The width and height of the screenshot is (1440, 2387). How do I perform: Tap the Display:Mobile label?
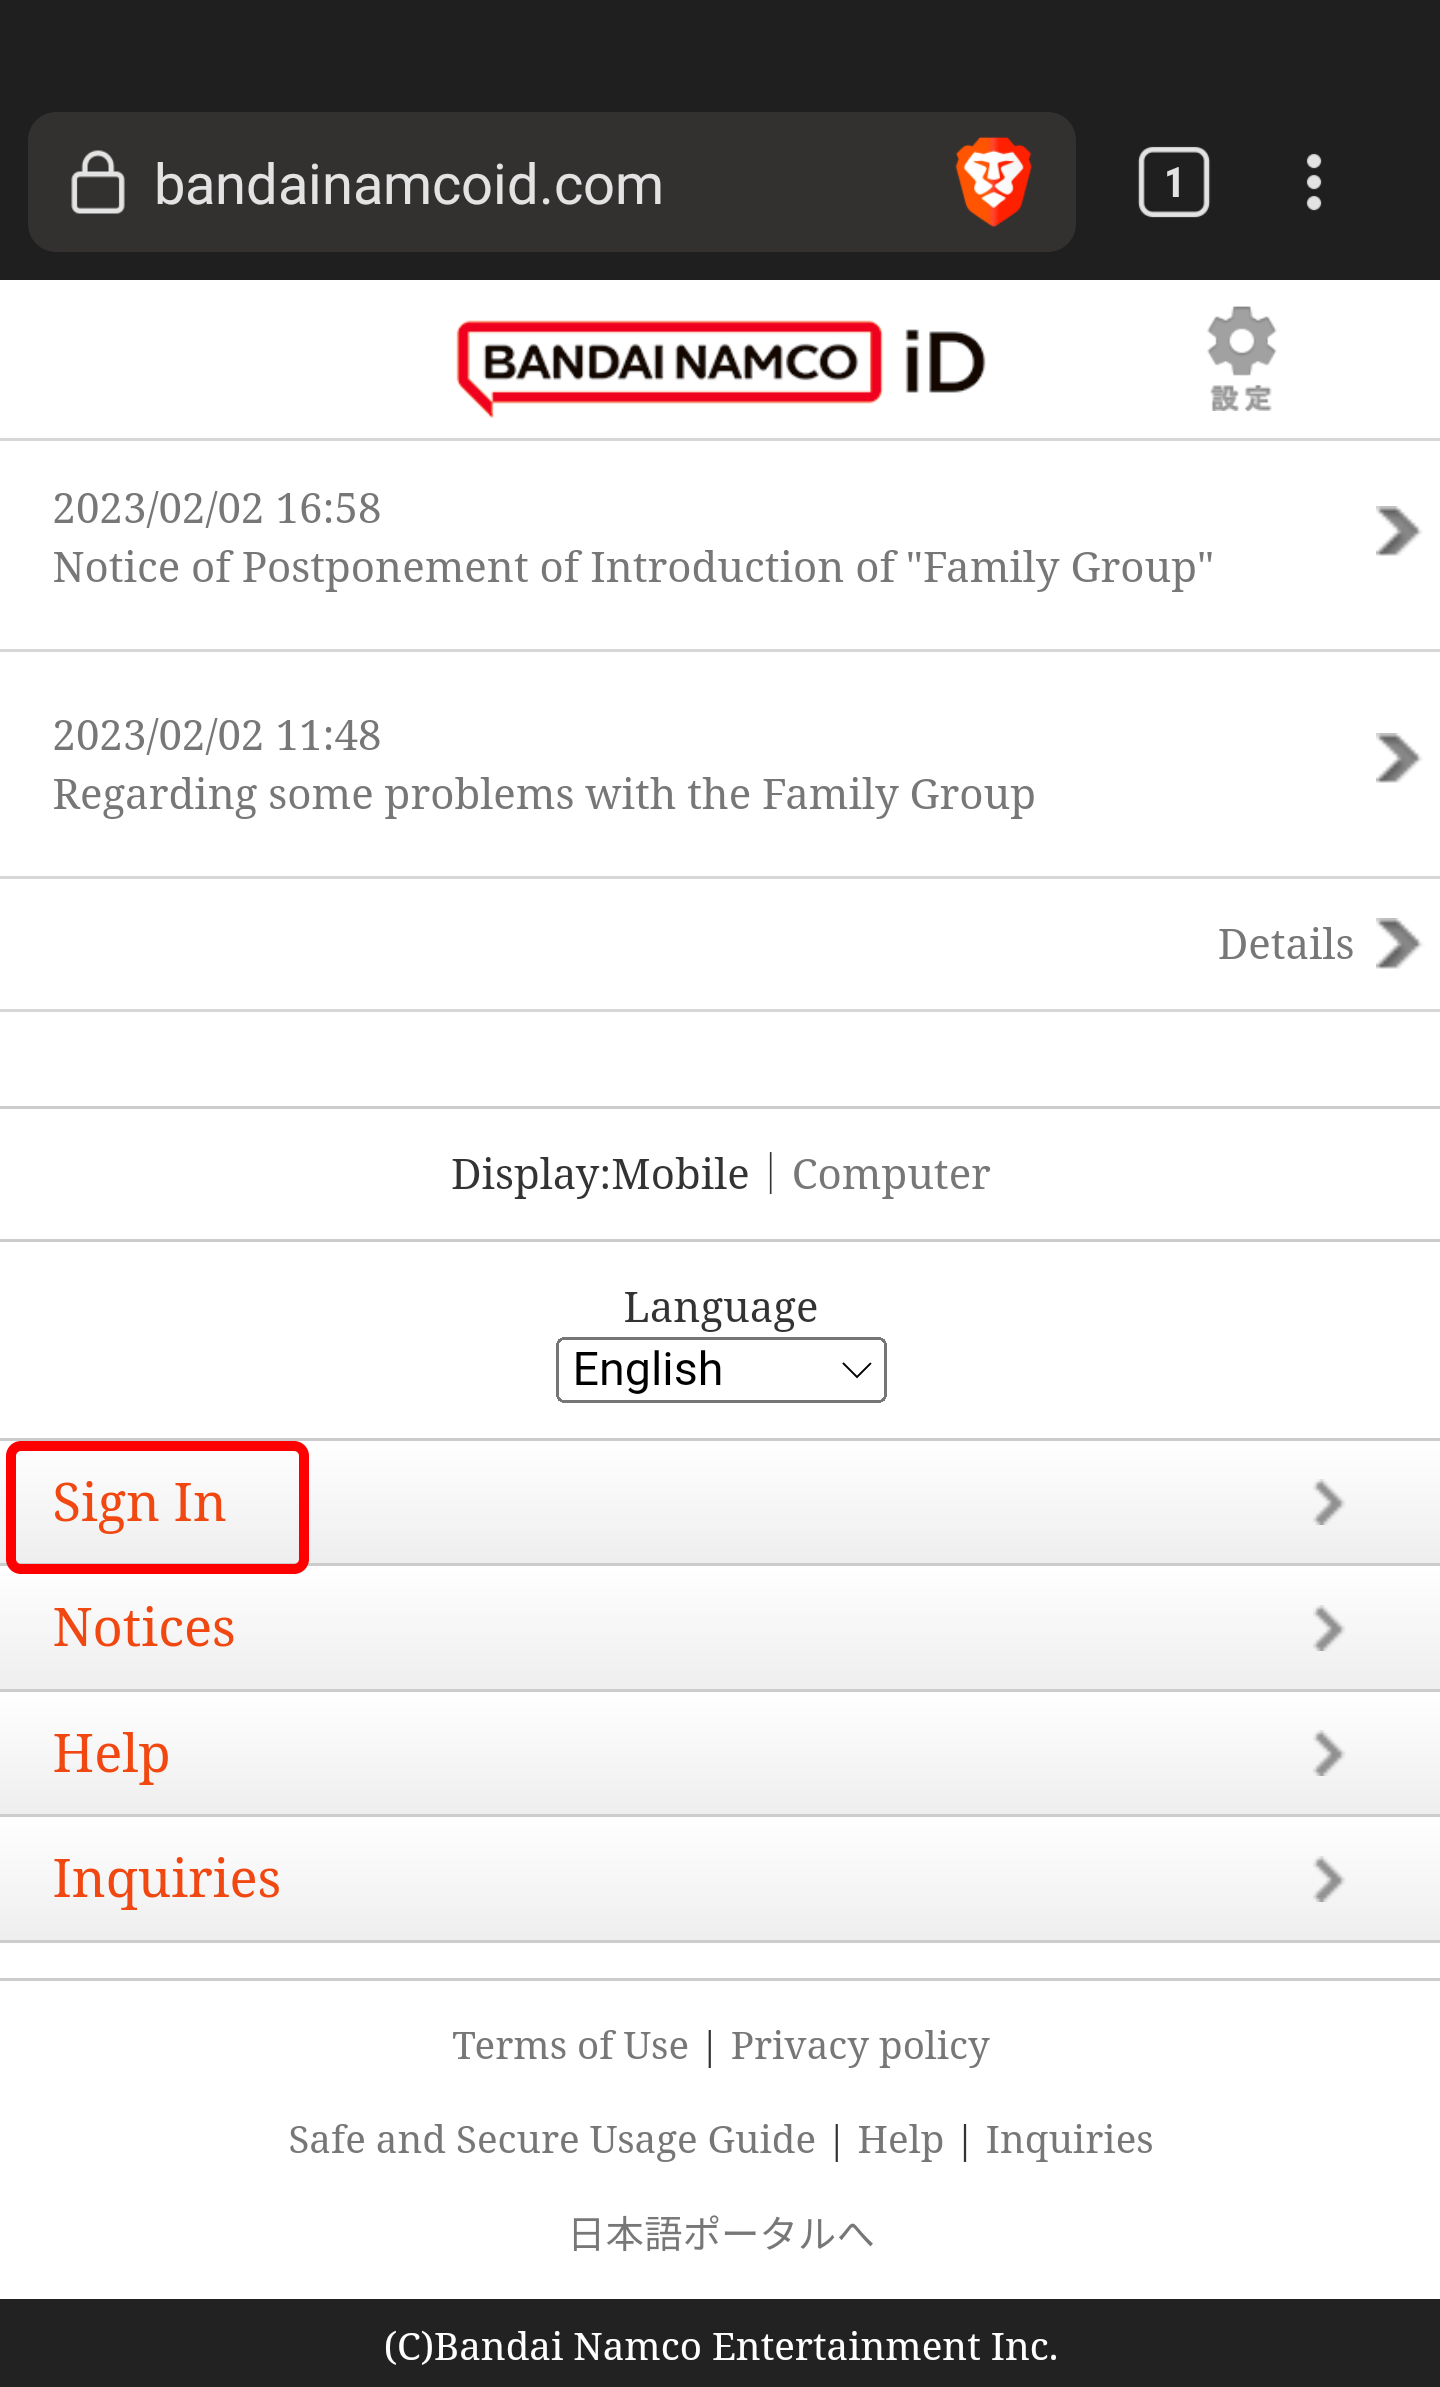pos(600,1174)
